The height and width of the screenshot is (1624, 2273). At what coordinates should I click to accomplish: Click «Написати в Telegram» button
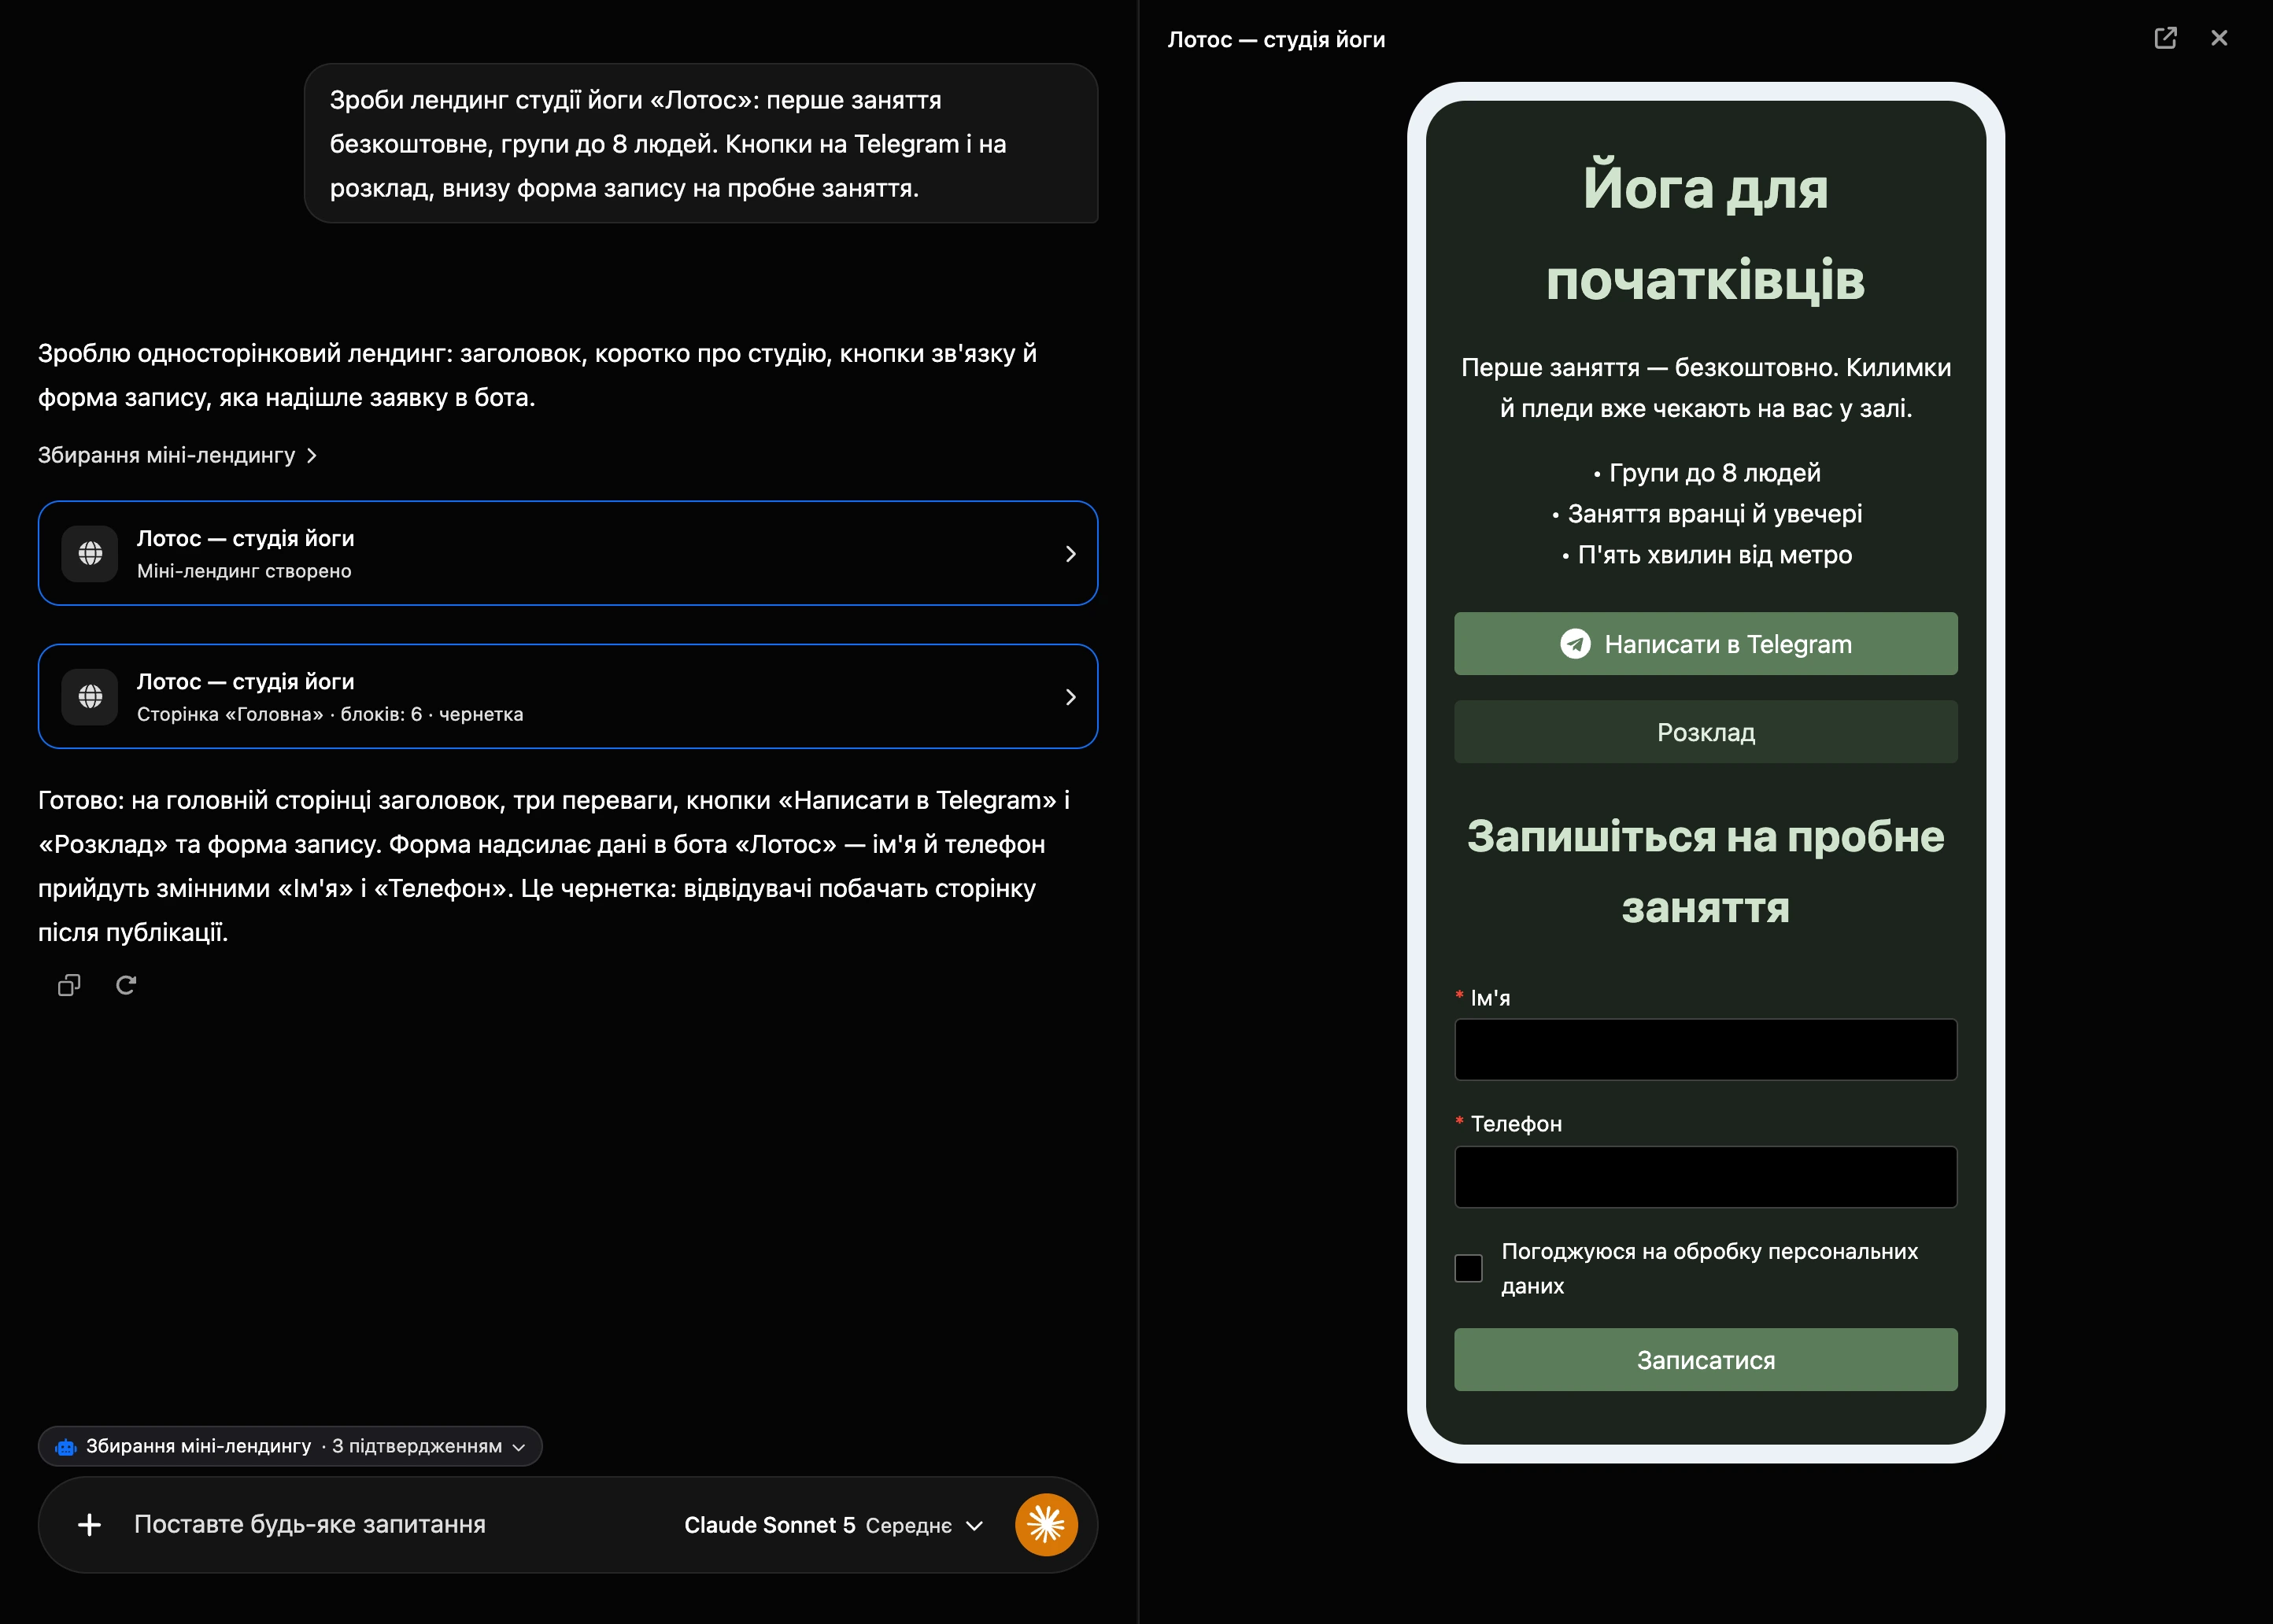[1705, 644]
